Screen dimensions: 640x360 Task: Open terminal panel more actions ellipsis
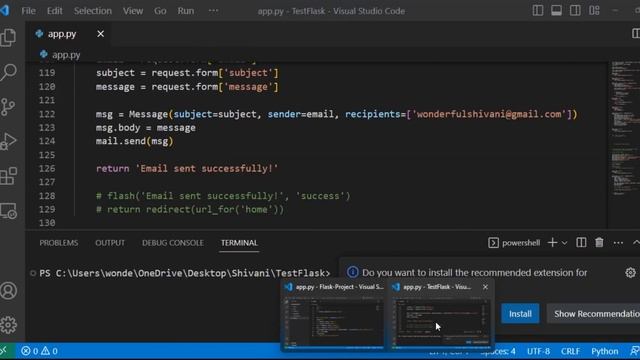click(618, 243)
